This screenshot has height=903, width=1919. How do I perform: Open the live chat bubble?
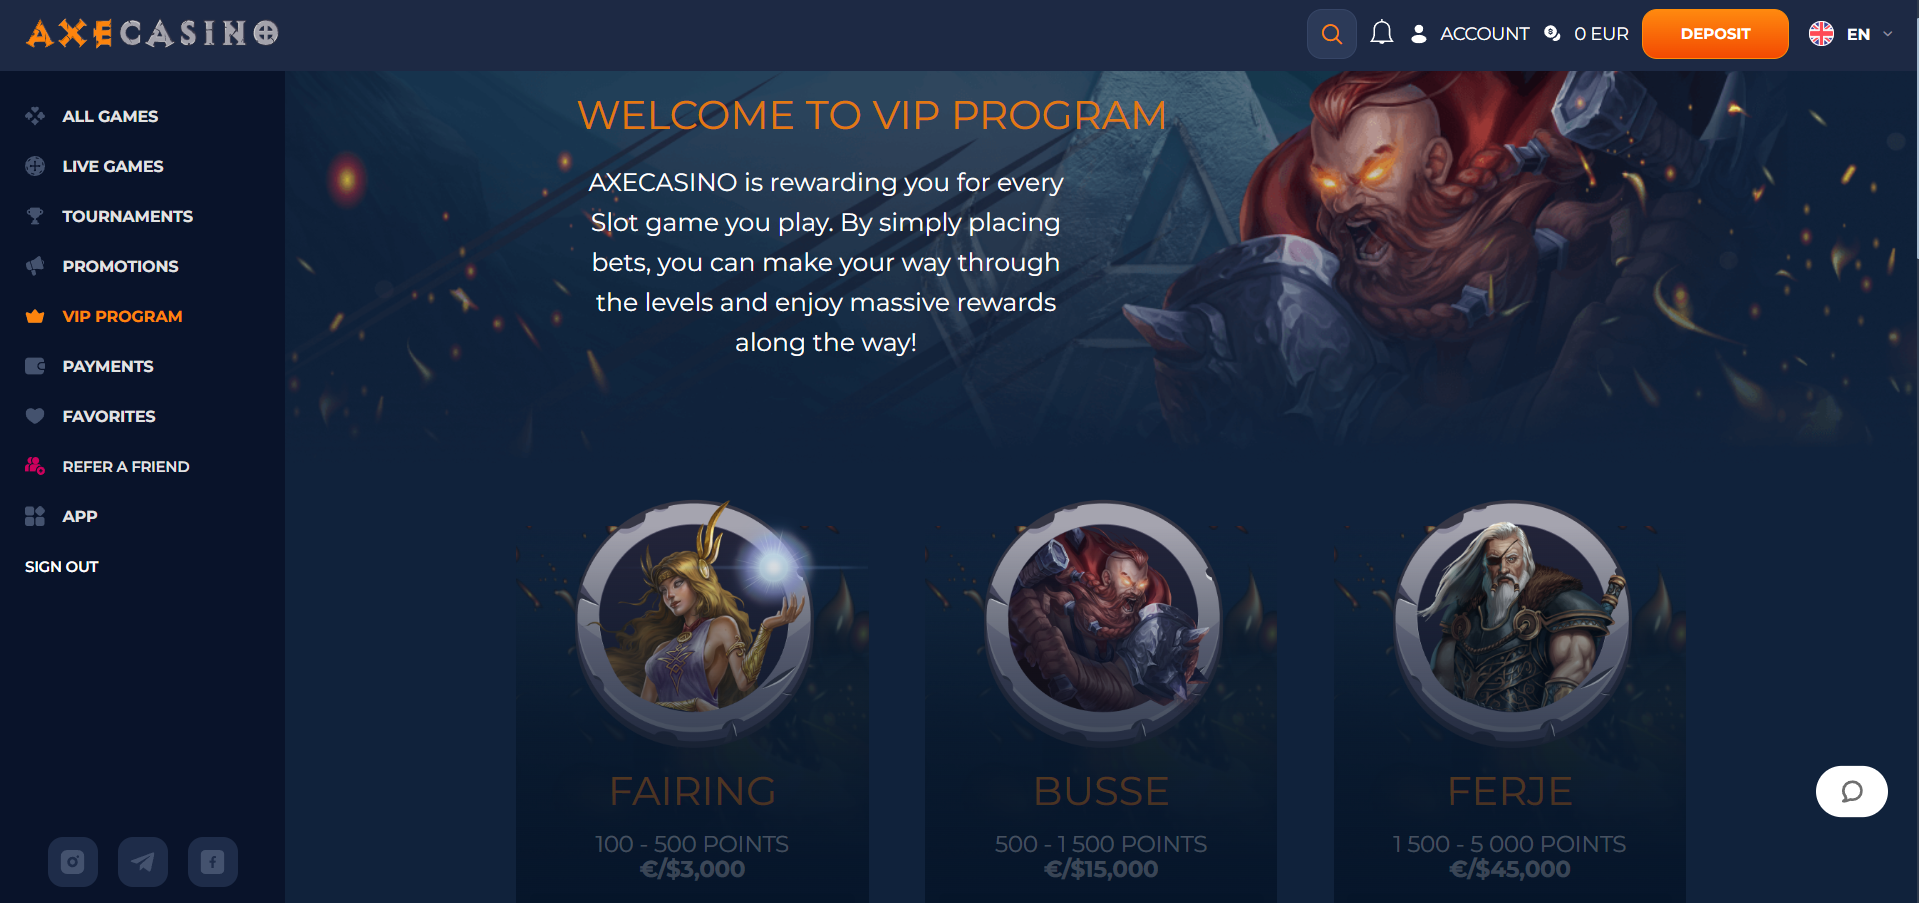coord(1851,791)
